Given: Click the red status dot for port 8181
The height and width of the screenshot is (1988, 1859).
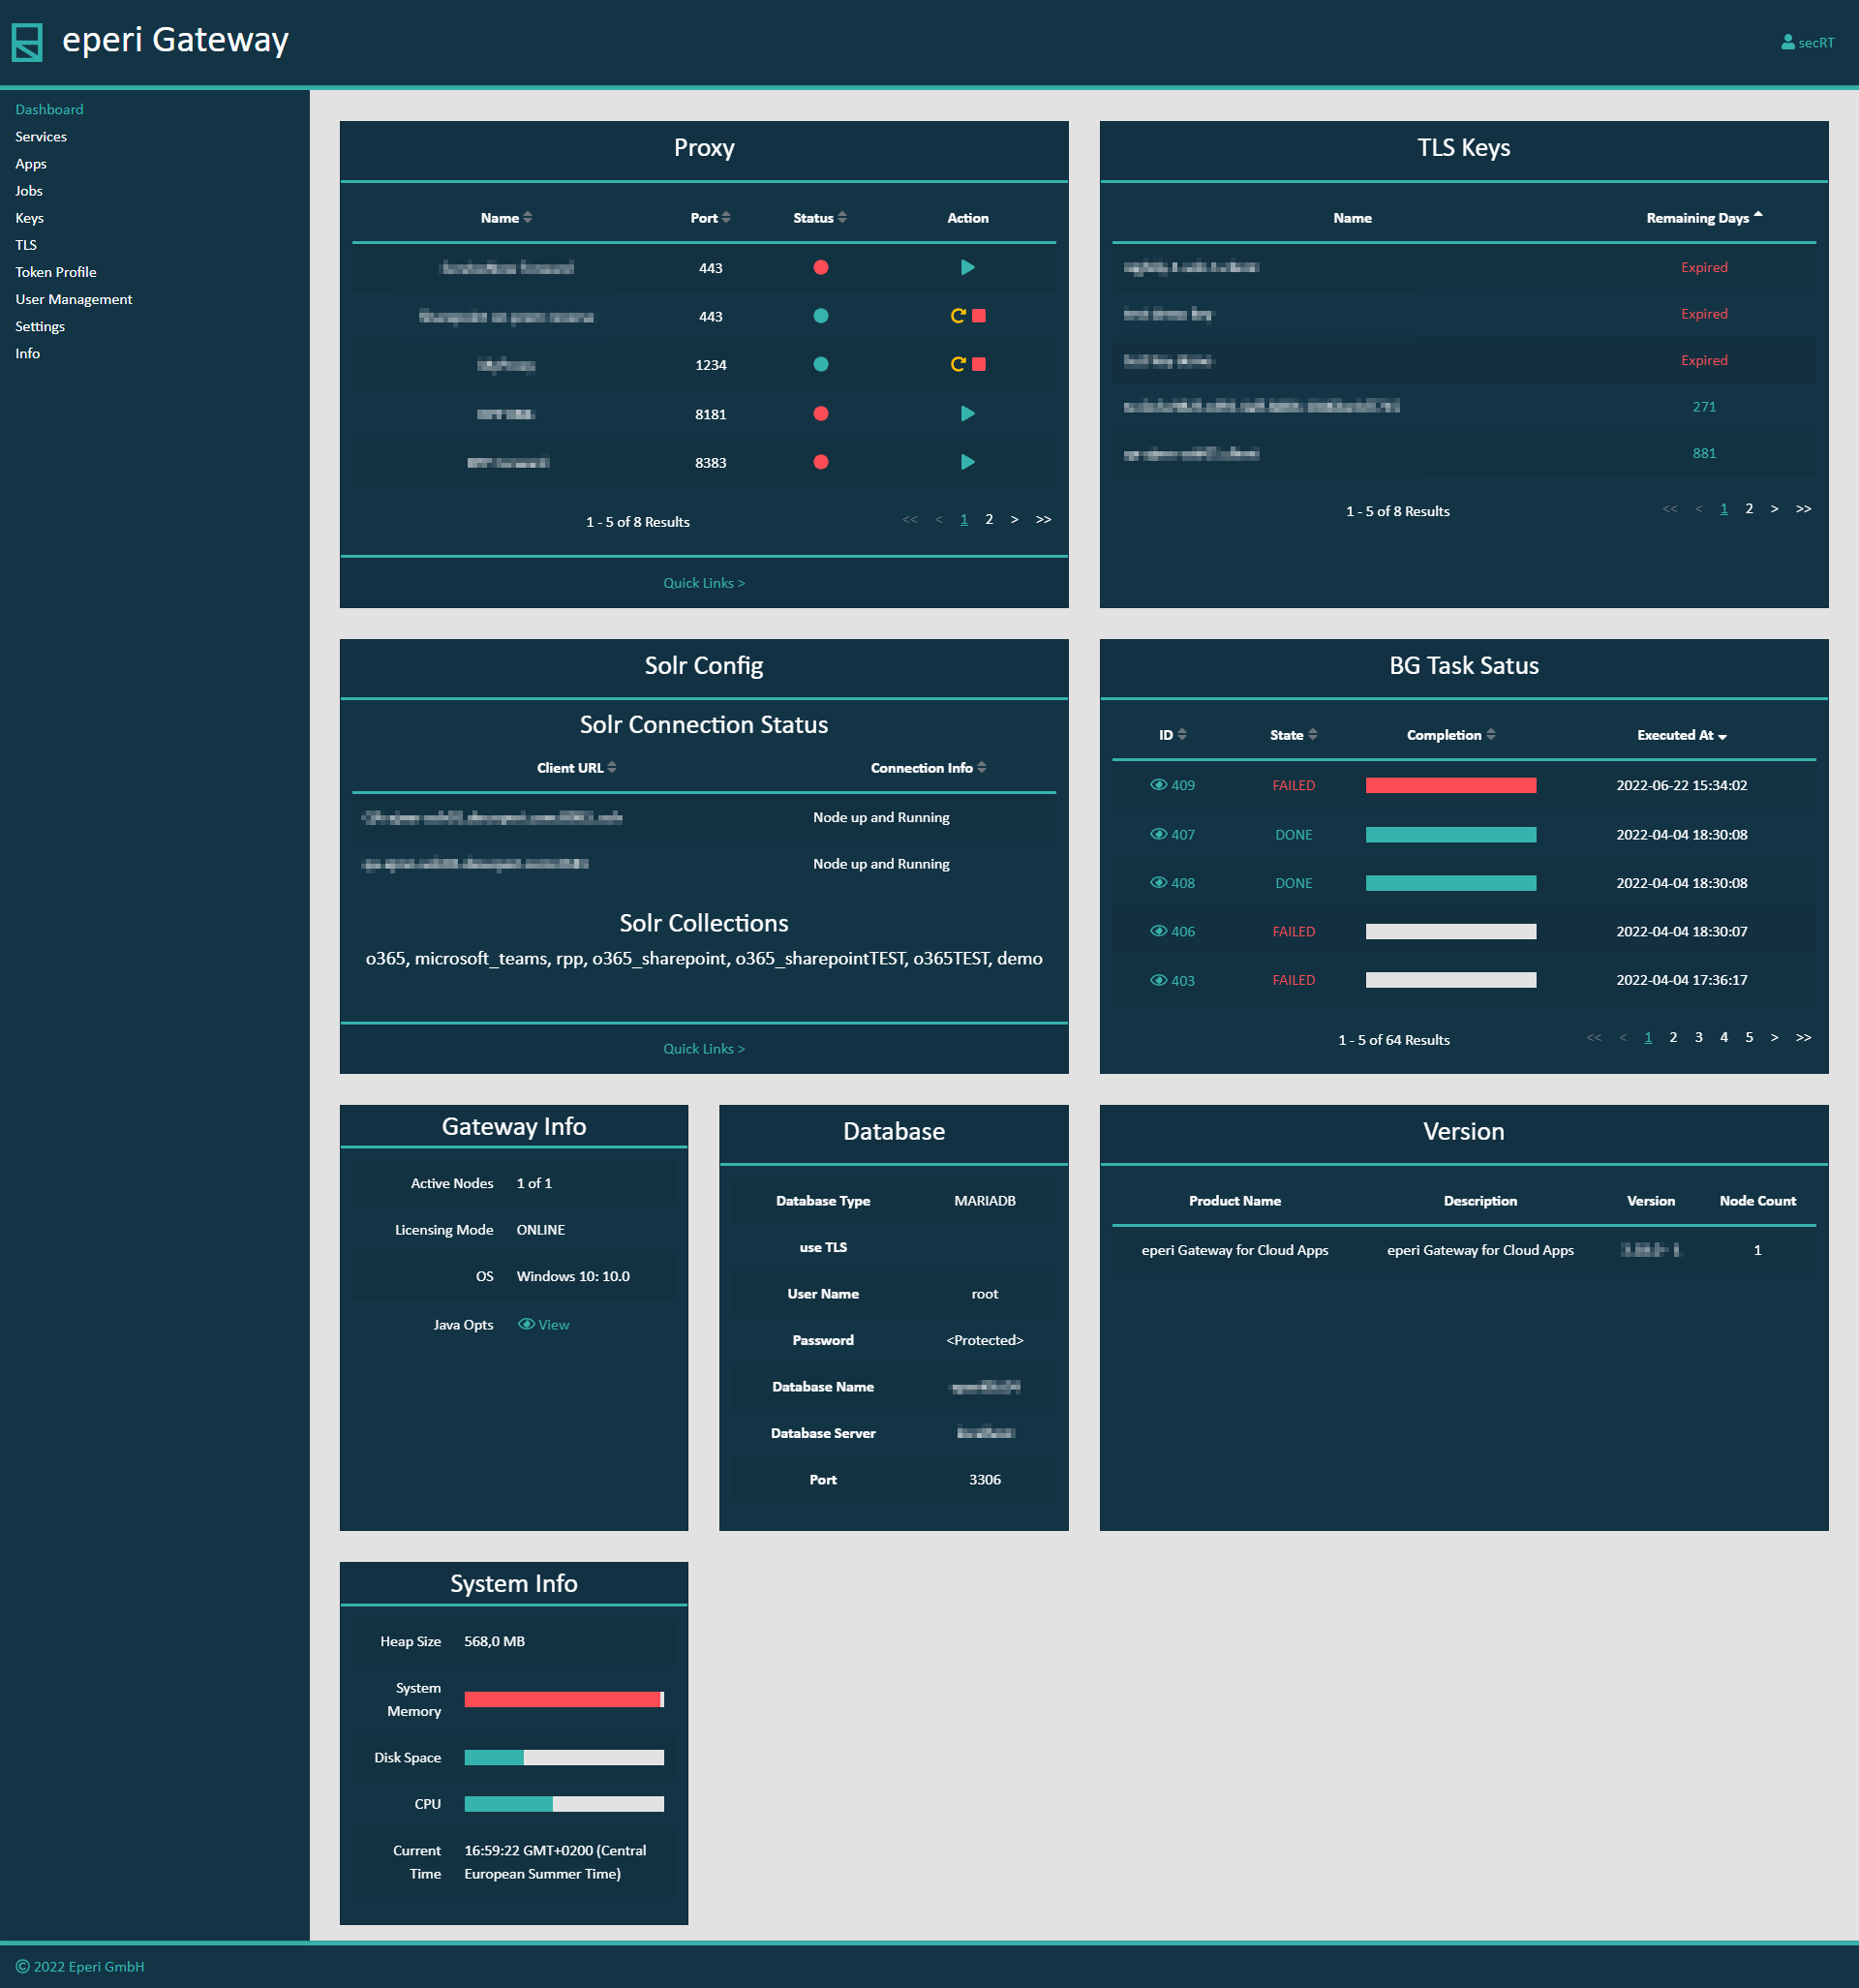Looking at the screenshot, I should pyautogui.click(x=820, y=414).
